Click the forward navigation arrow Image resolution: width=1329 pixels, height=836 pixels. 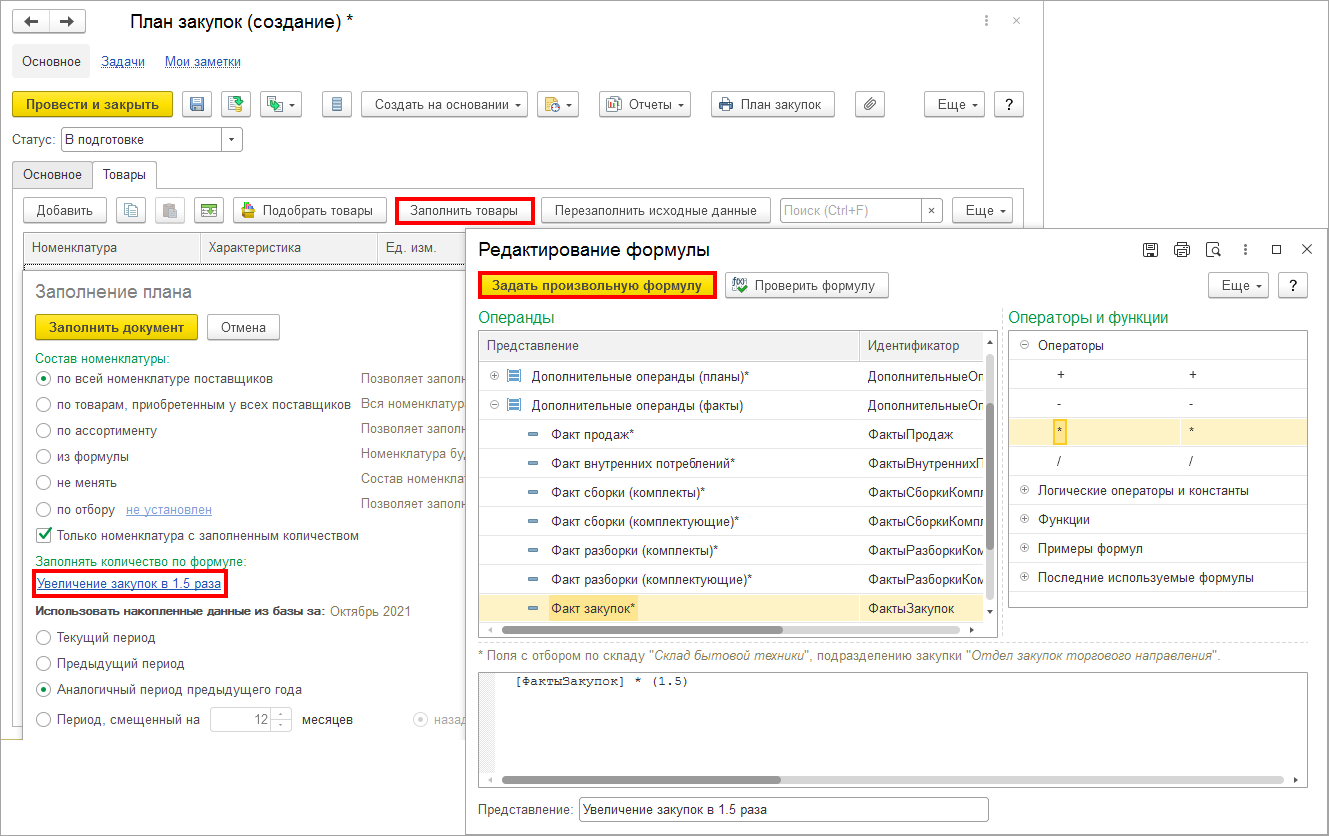67,21
